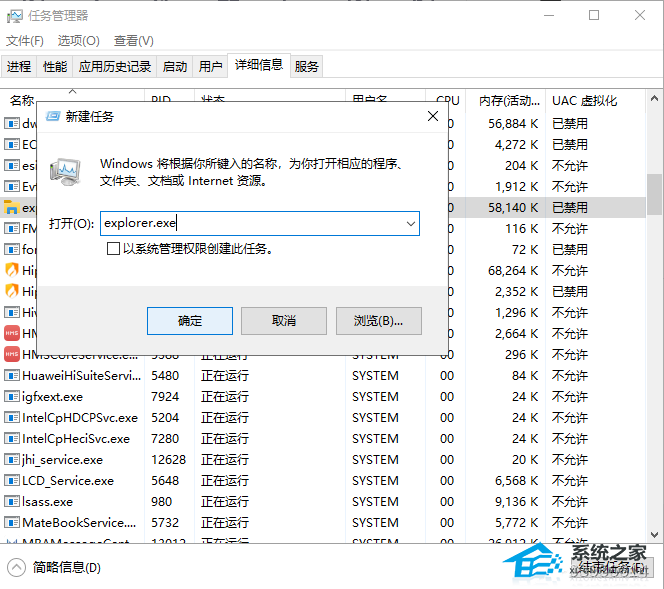Click the scrollbar up arrow
The width and height of the screenshot is (664, 589).
(x=654, y=99)
